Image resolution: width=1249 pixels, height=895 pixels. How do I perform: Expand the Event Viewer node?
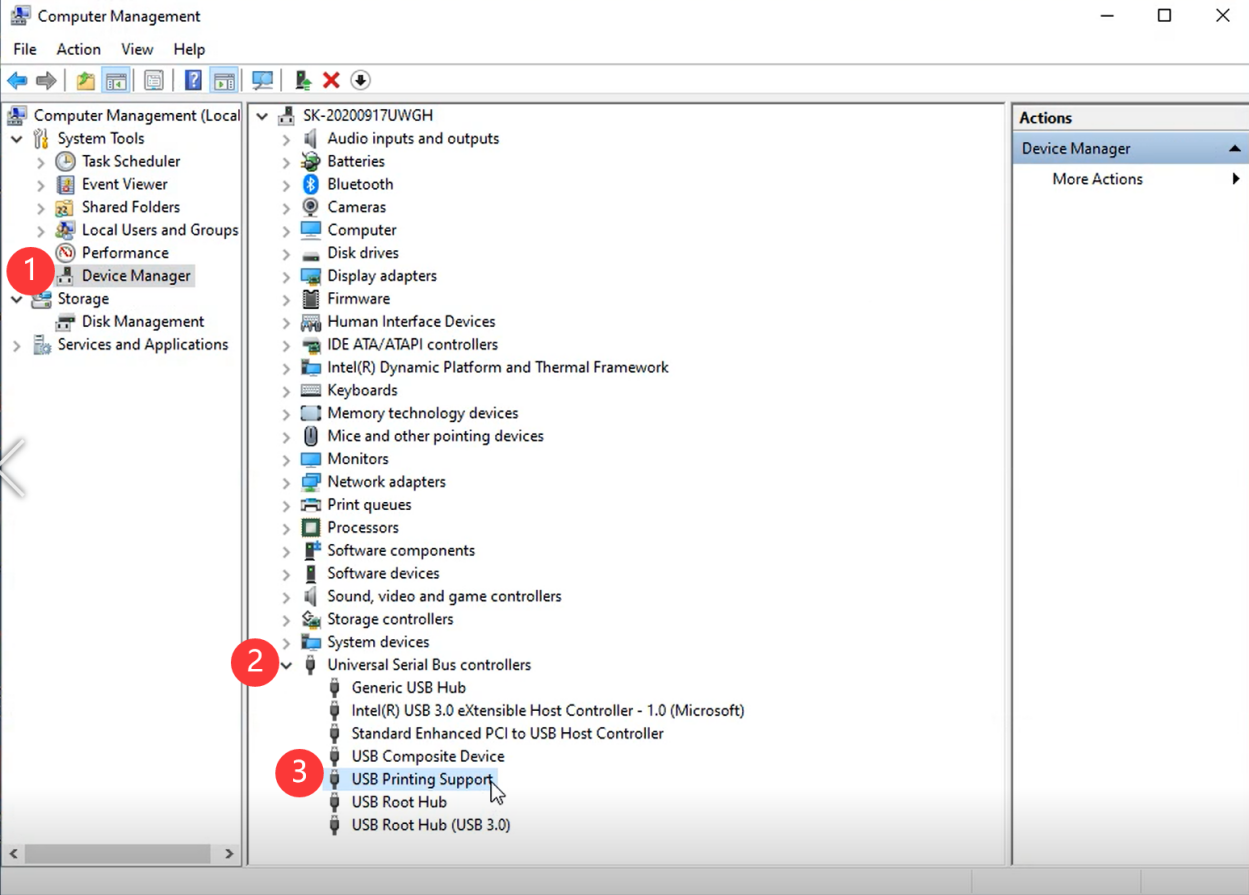pos(41,185)
